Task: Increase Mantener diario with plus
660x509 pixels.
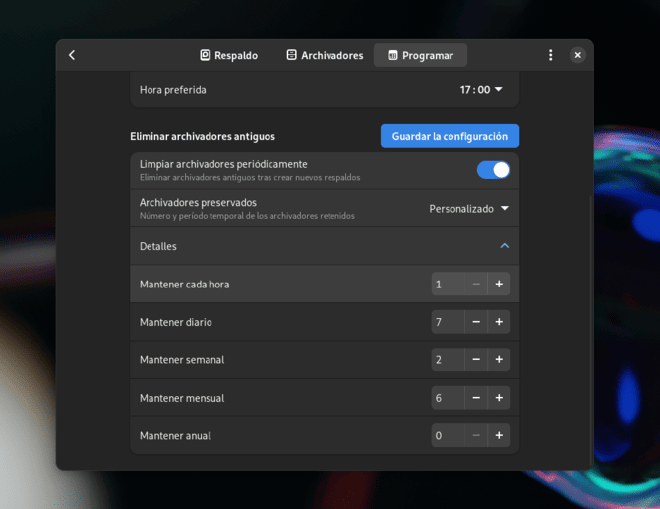Action: (499, 322)
